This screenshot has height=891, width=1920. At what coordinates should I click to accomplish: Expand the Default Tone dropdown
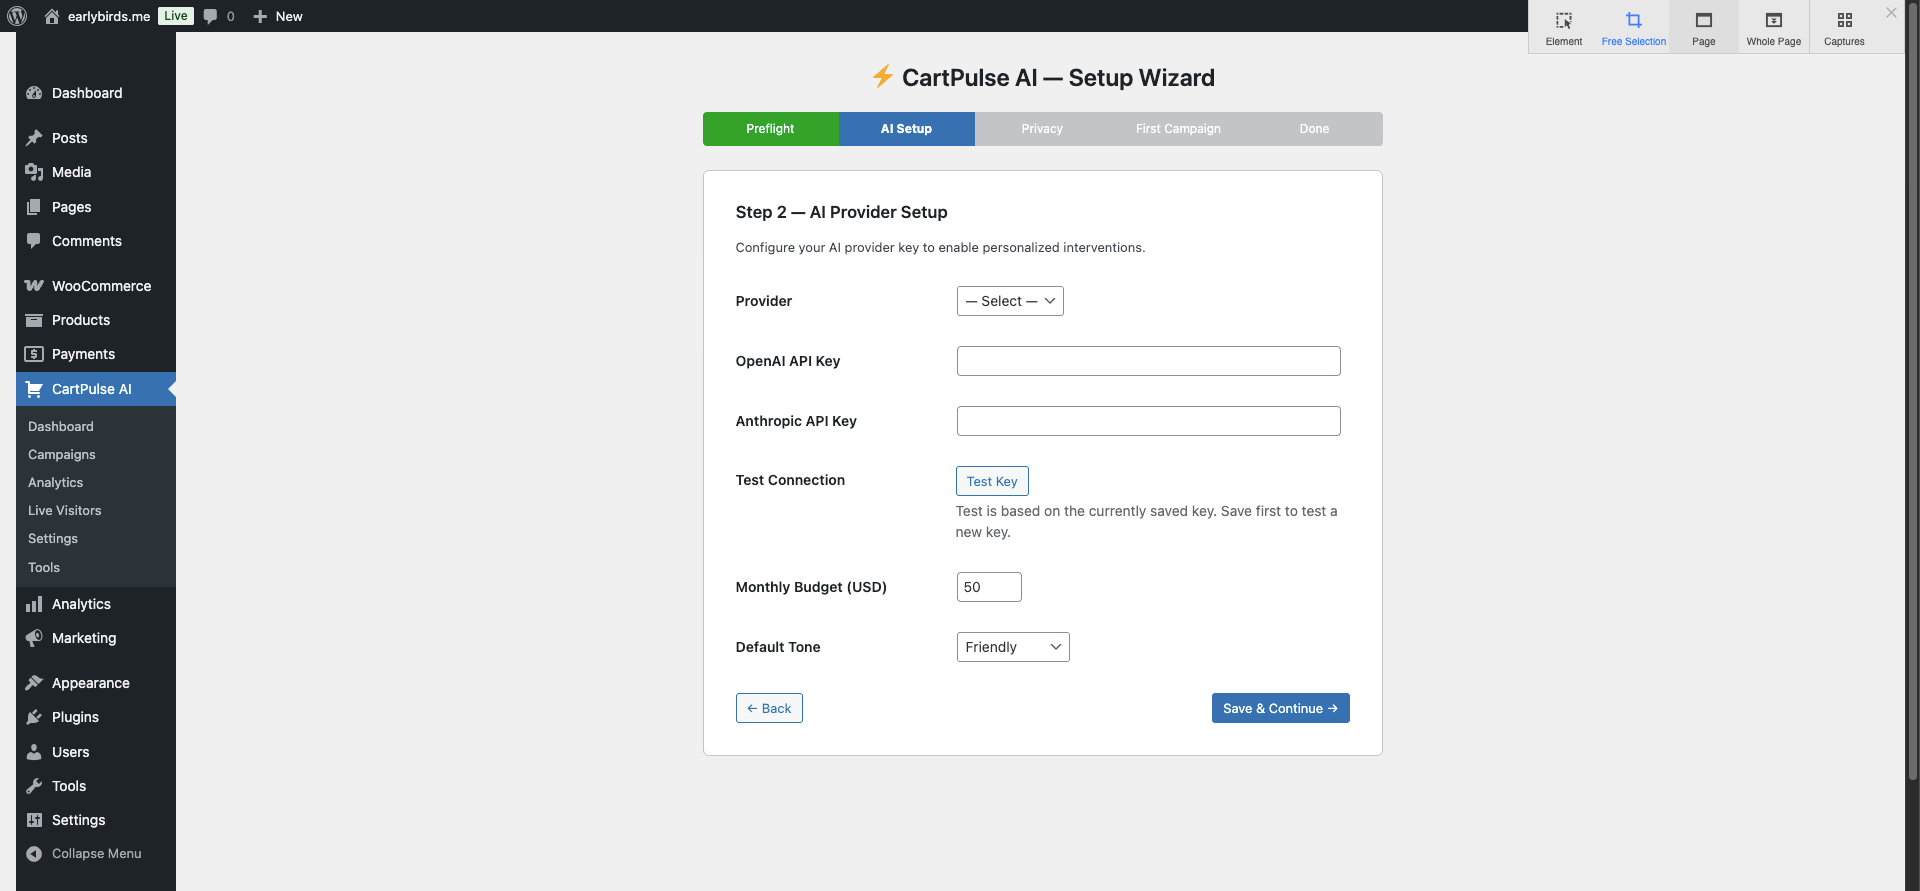pos(1012,647)
